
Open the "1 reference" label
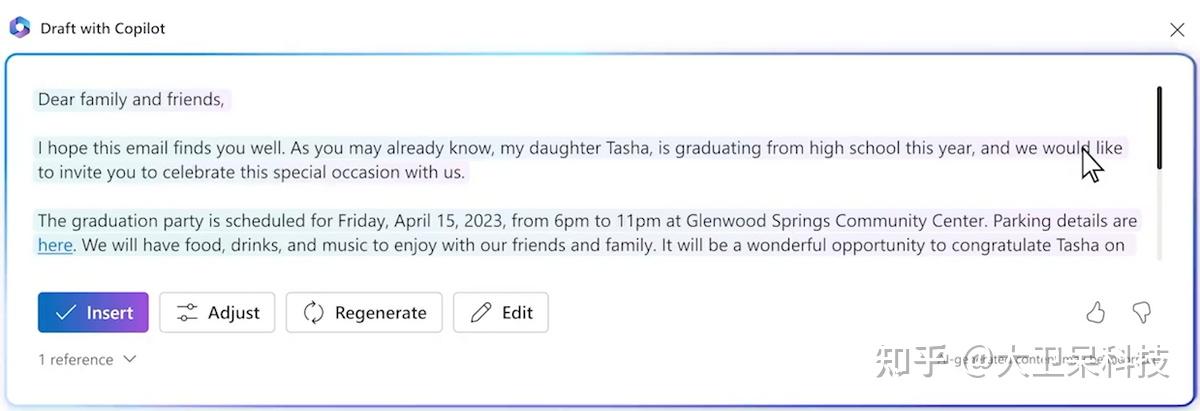75,359
